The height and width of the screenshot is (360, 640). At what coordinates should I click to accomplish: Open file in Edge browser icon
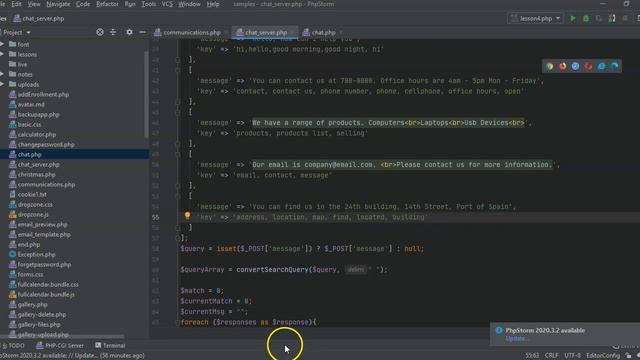point(614,66)
